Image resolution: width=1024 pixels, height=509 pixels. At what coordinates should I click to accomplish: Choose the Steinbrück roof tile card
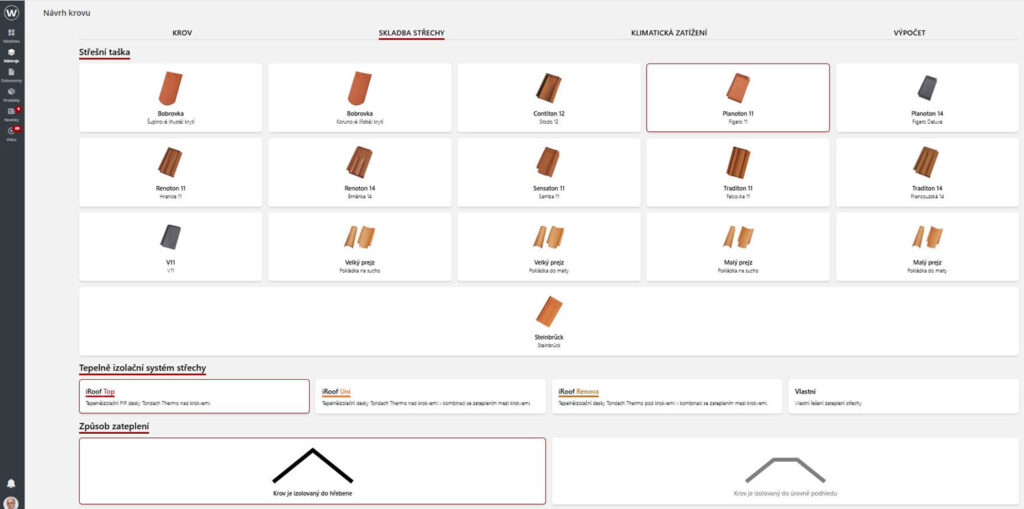549,321
